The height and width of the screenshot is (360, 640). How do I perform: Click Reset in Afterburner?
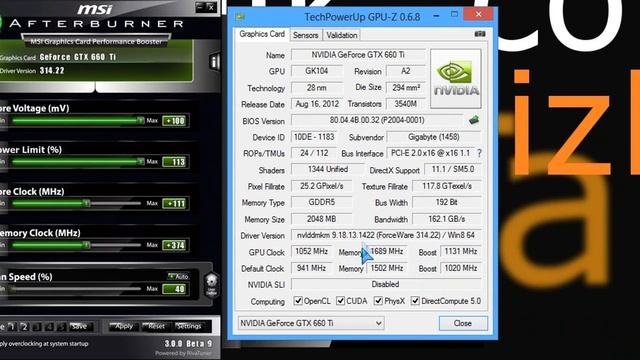(156, 327)
